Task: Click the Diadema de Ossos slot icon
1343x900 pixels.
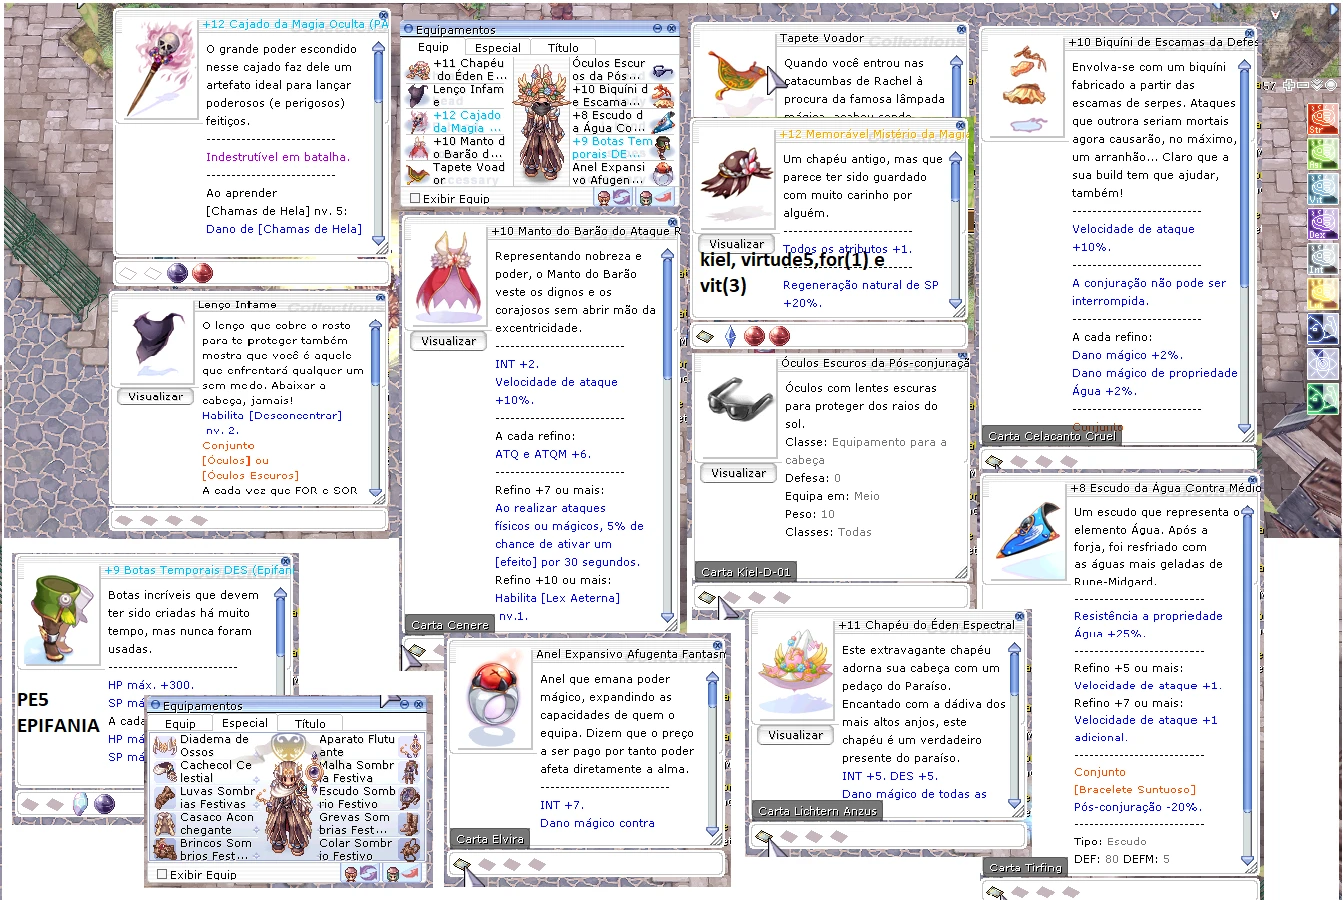Action: (x=165, y=746)
